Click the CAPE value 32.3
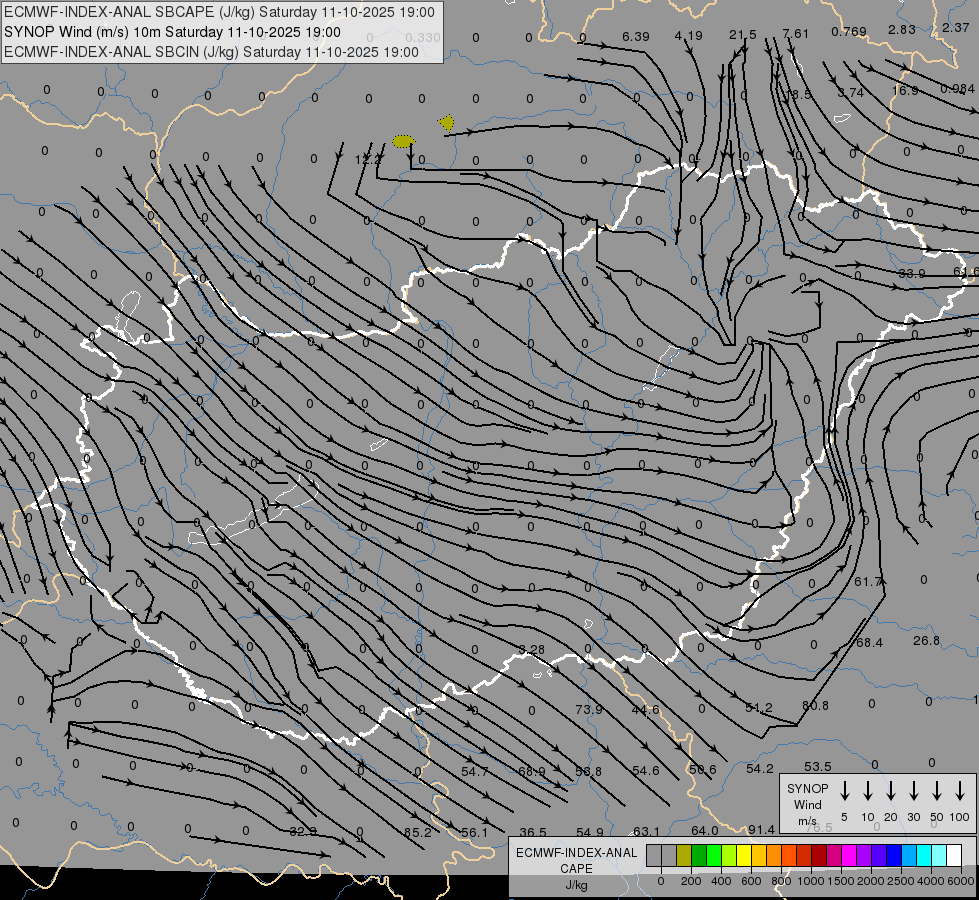 [x=303, y=831]
